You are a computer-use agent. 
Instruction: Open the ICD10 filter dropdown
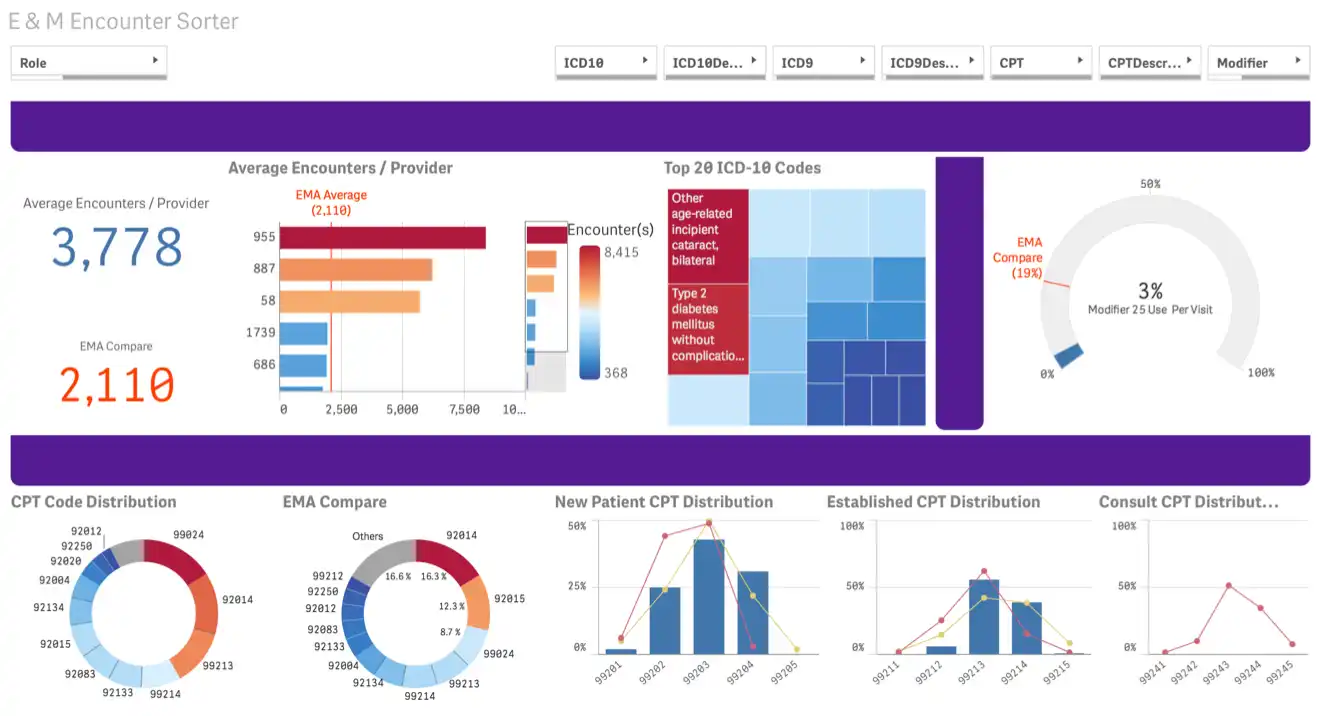click(x=603, y=61)
